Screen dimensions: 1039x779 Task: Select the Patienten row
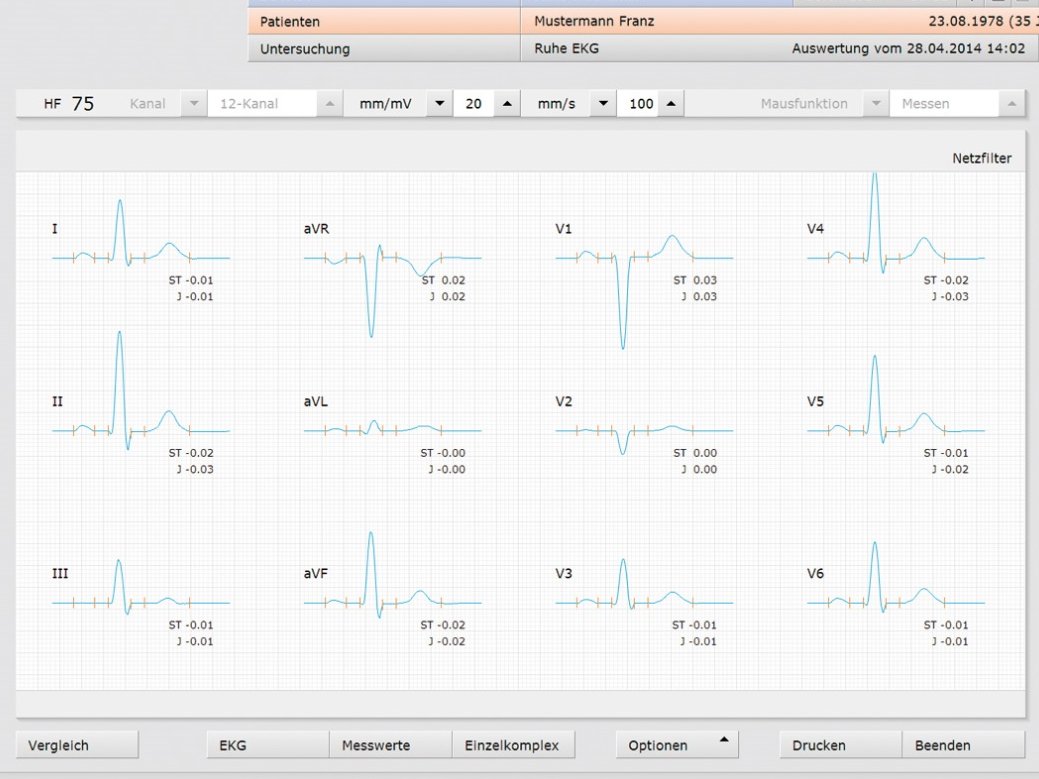(383, 21)
